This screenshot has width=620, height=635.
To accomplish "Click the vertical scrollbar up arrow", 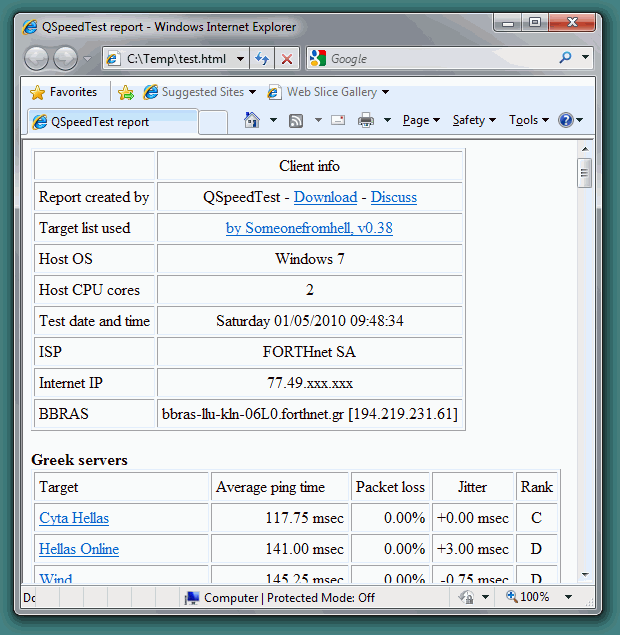I will [585, 149].
